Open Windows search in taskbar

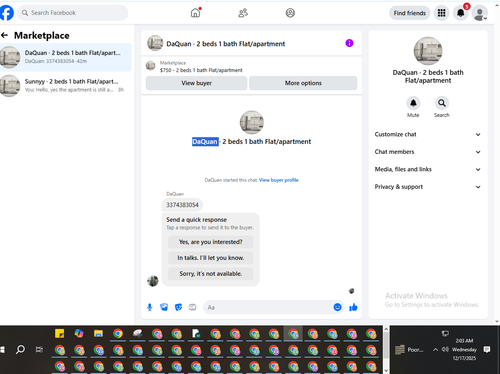tap(20, 349)
